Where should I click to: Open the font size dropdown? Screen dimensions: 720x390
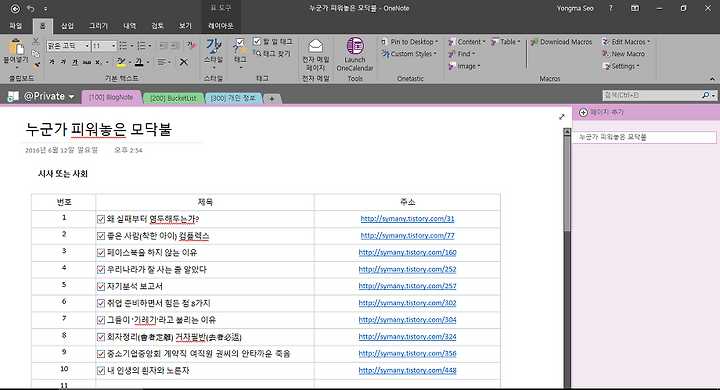(113, 46)
